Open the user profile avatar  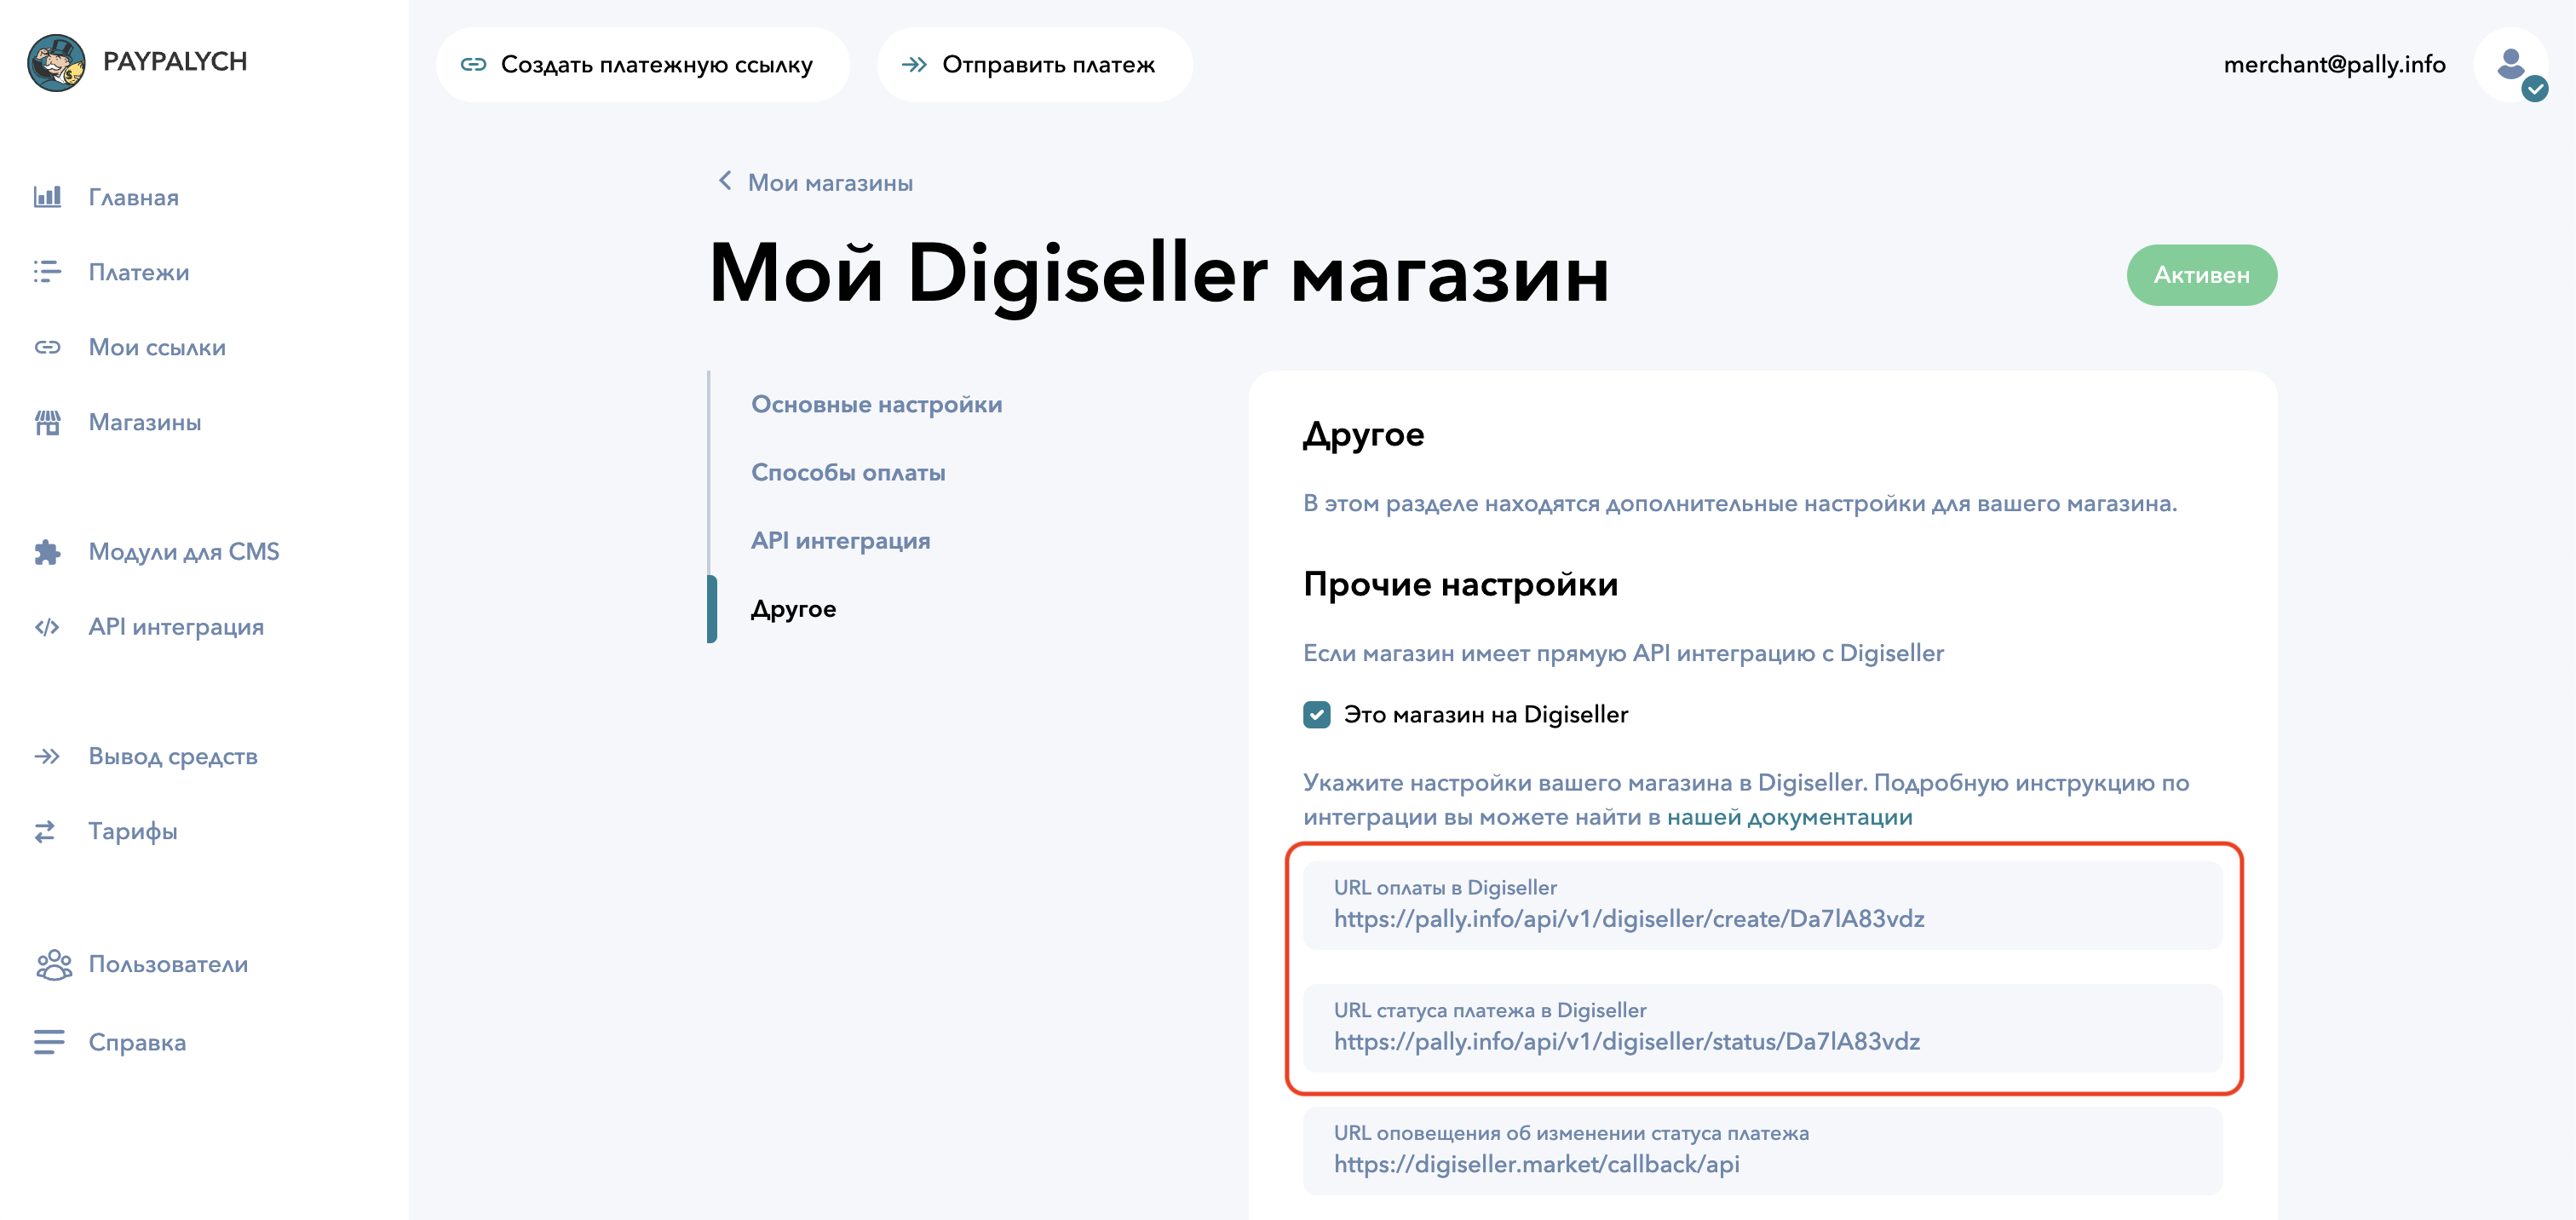point(2510,65)
